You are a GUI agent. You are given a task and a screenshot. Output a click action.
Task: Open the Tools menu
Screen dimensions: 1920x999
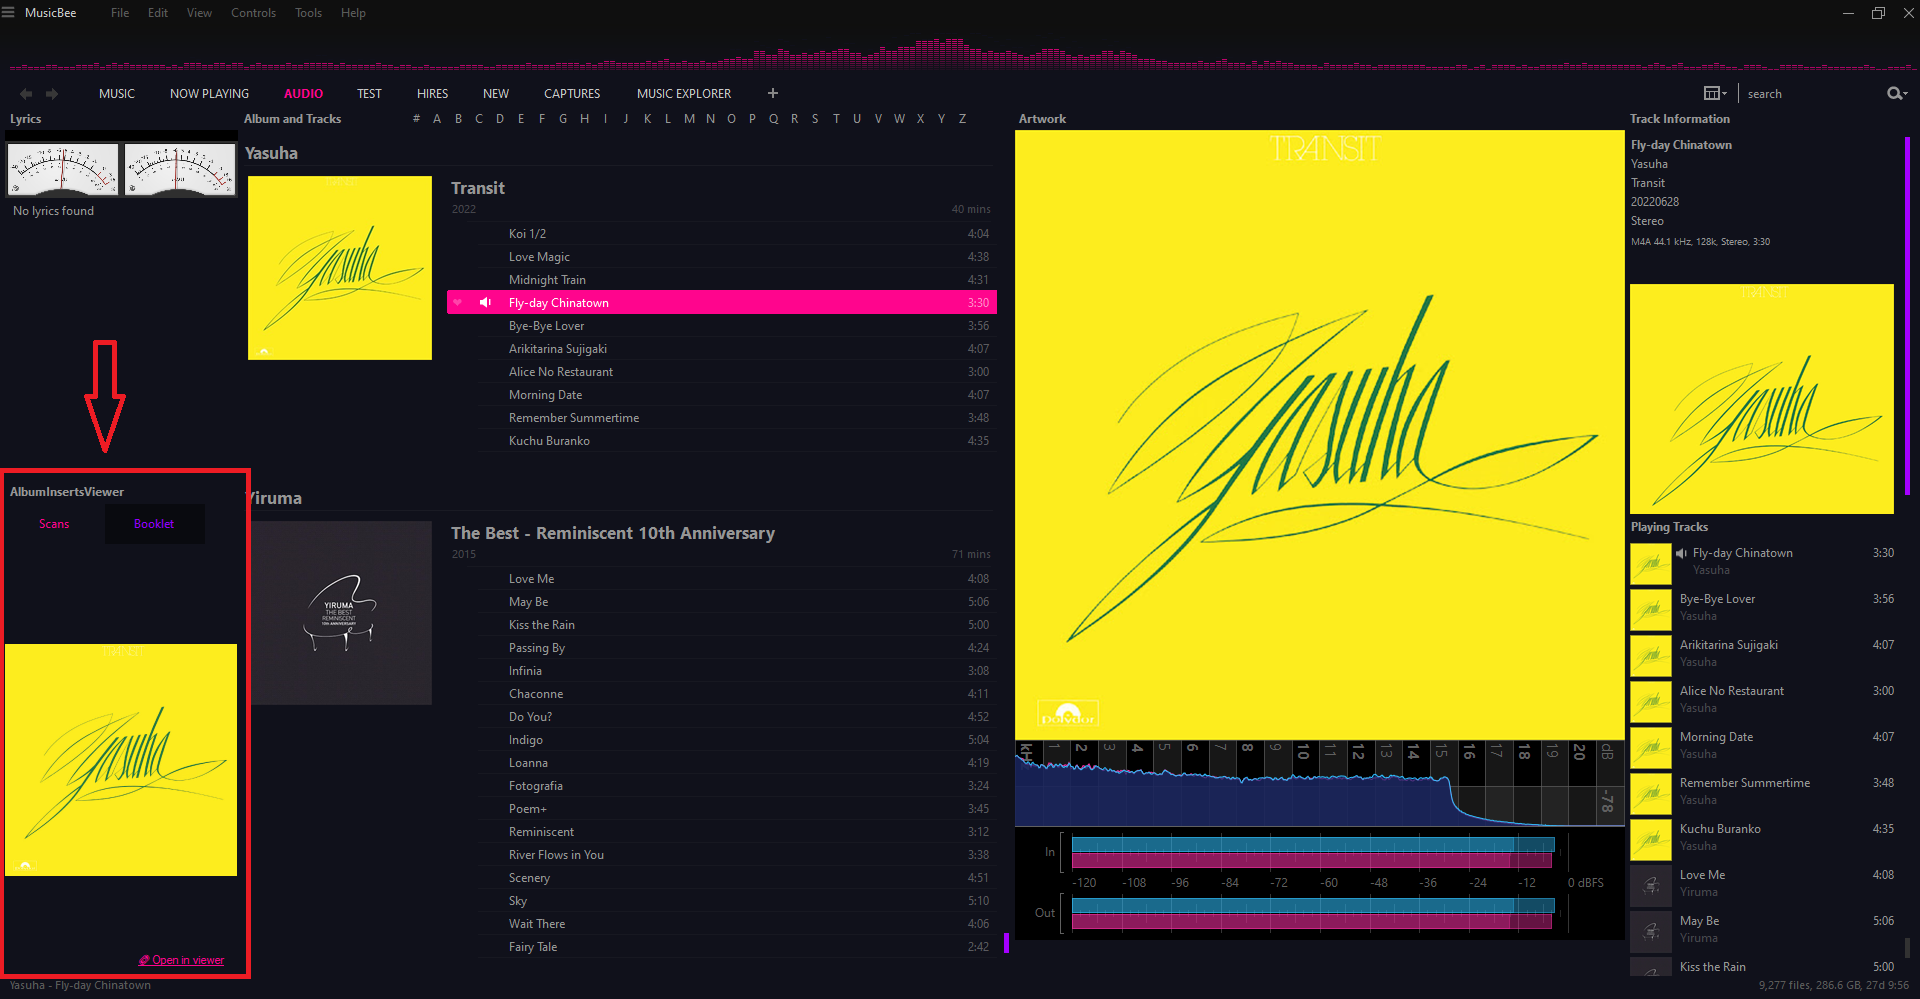[308, 13]
